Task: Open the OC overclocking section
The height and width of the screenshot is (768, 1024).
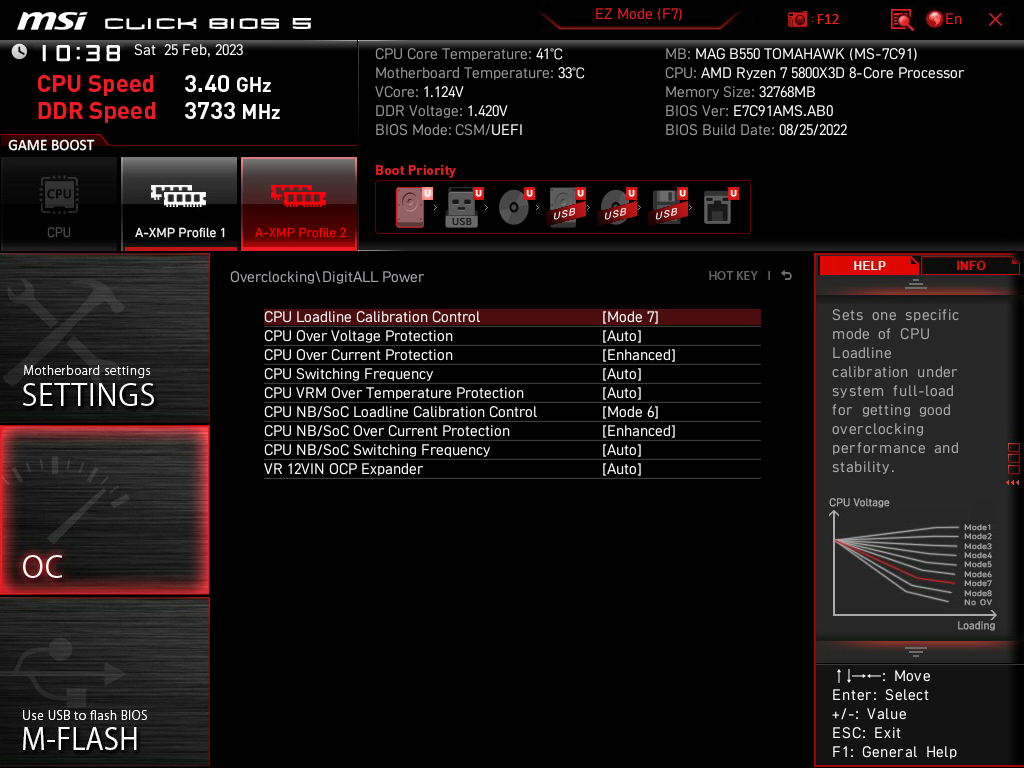Action: [x=104, y=510]
